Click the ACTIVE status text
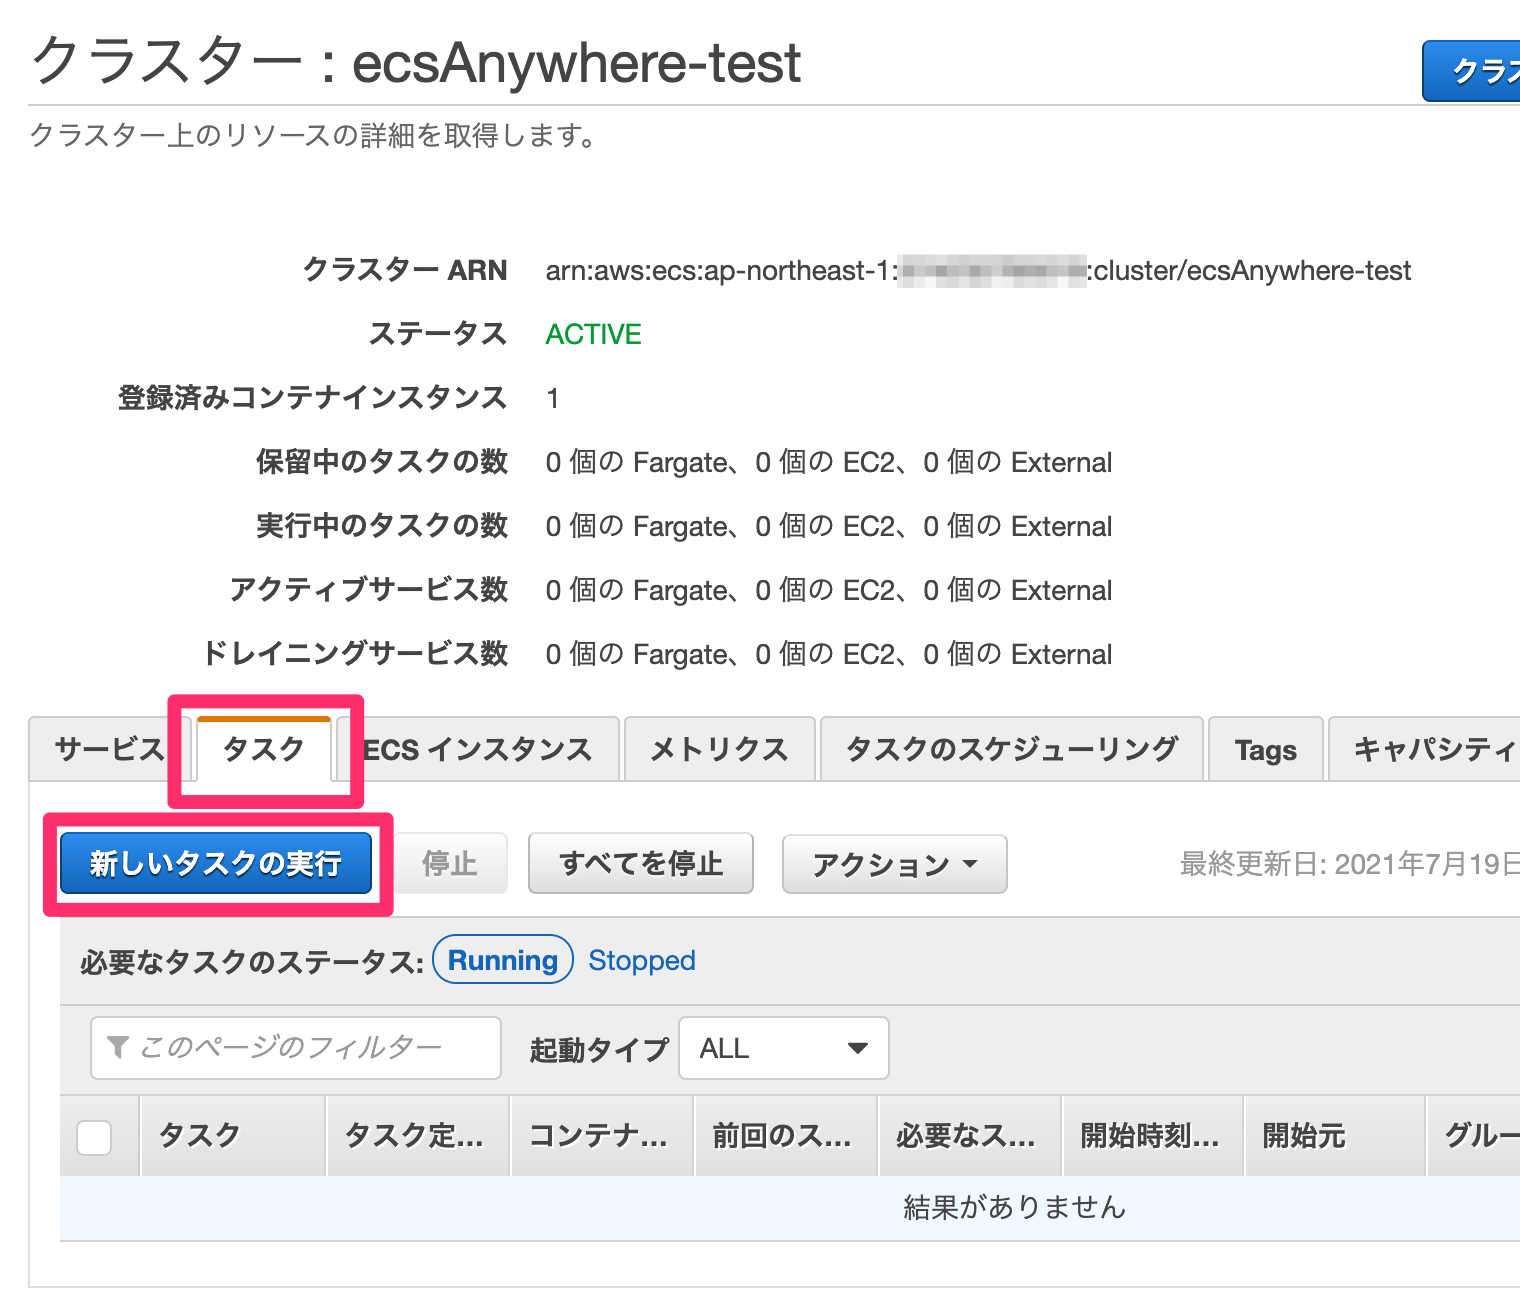This screenshot has width=1520, height=1306. click(x=594, y=334)
